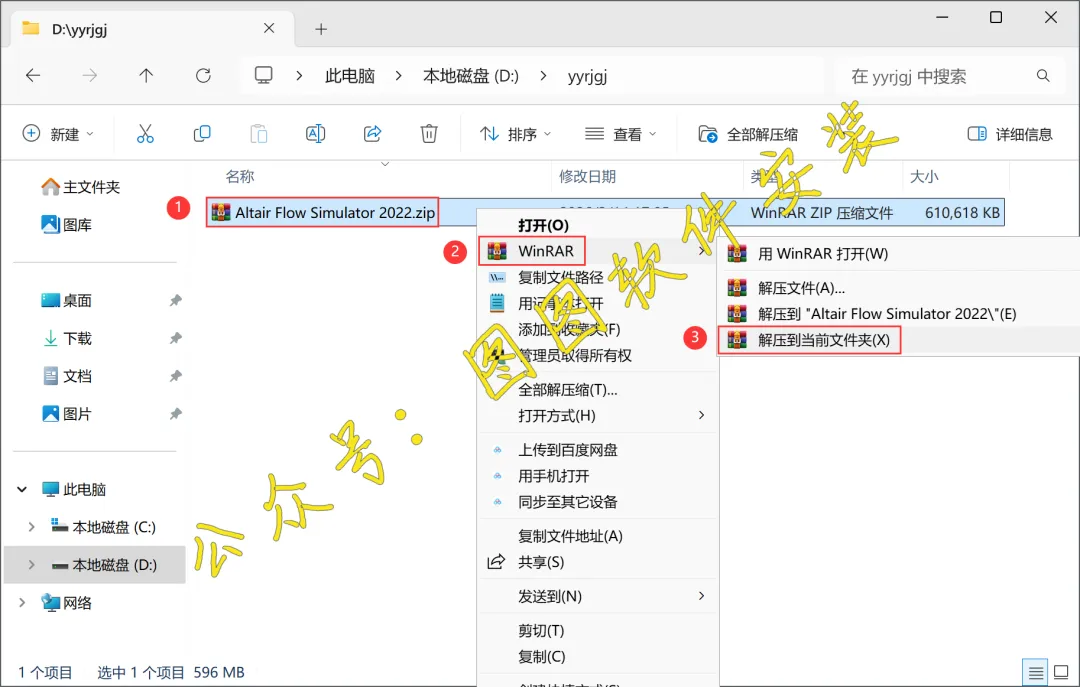This screenshot has height=687, width=1080.
Task: Click the computer icon in address bar
Action: (x=264, y=75)
